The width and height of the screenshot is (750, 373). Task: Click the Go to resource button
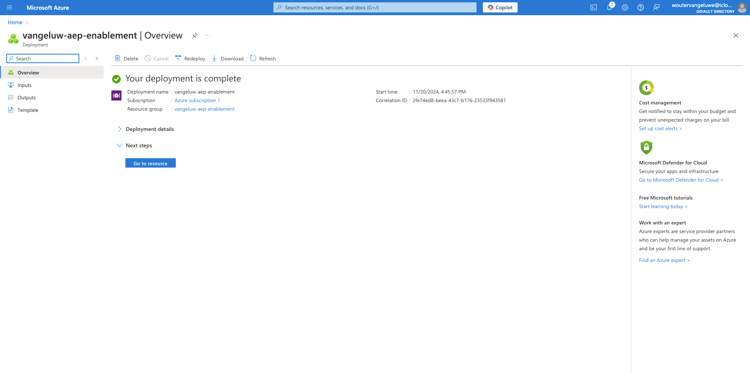tap(151, 163)
